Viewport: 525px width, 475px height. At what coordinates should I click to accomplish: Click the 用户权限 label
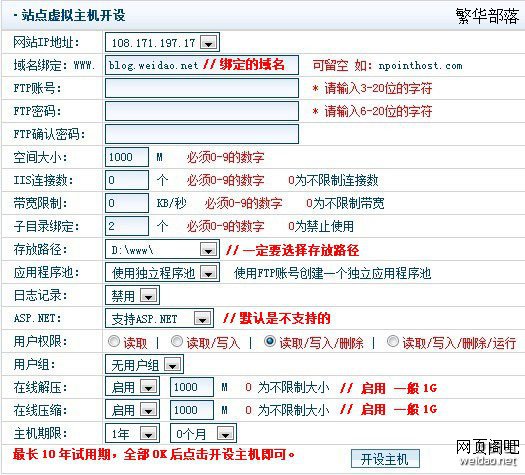pos(41,341)
